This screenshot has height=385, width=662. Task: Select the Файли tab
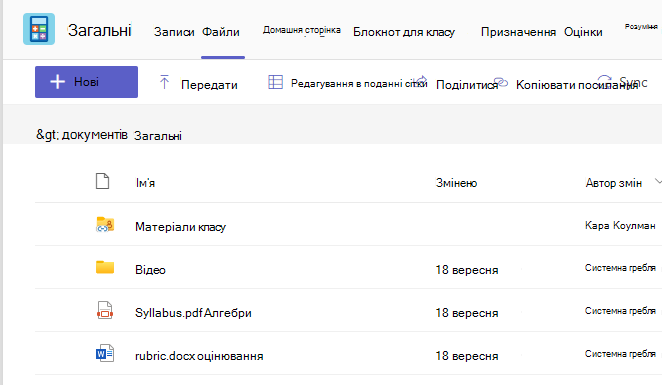[221, 32]
